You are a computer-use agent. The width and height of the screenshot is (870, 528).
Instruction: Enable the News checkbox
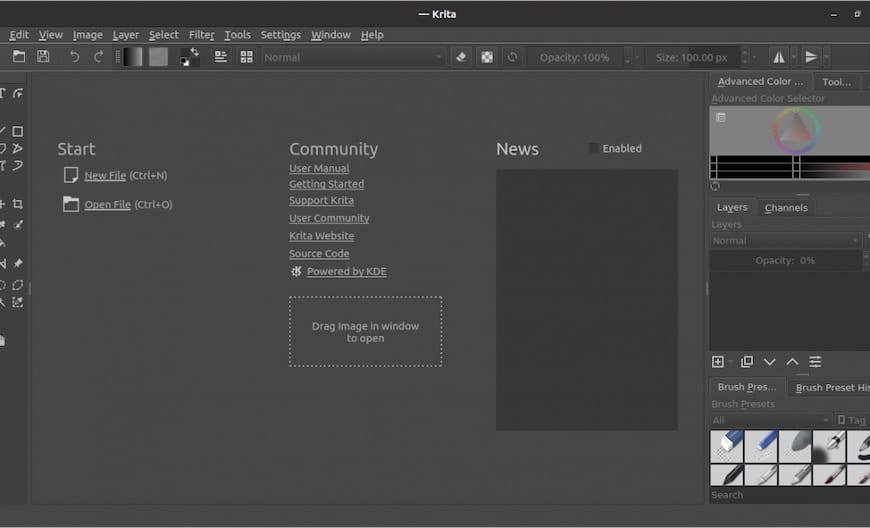pyautogui.click(x=594, y=148)
